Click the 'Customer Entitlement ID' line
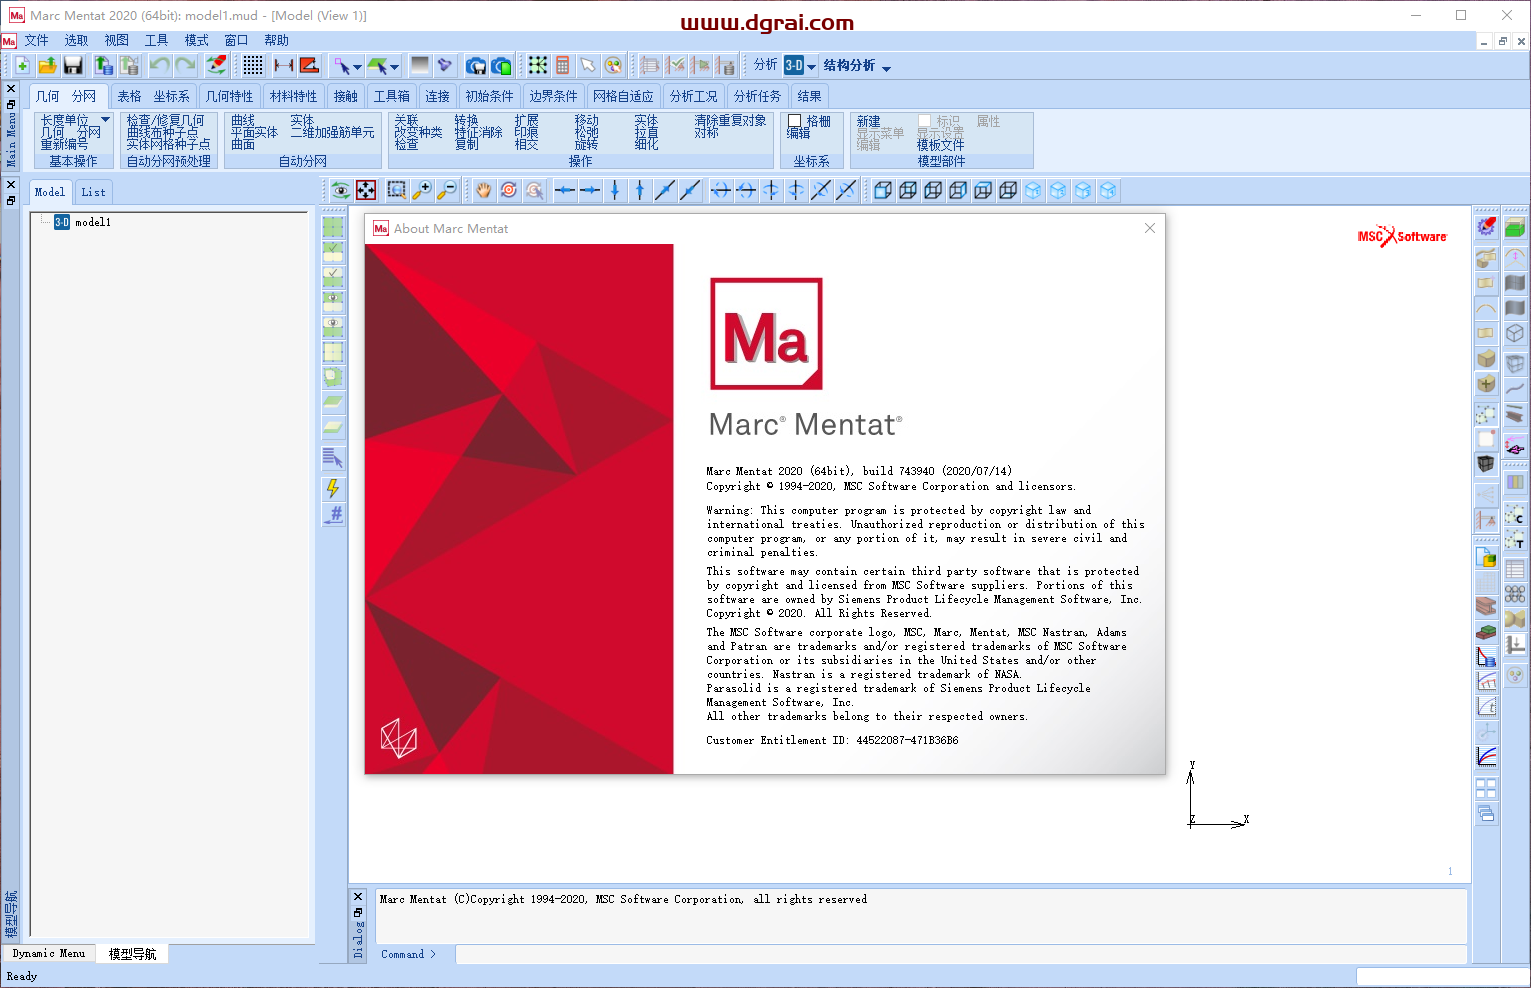This screenshot has height=988, width=1531. tap(832, 740)
